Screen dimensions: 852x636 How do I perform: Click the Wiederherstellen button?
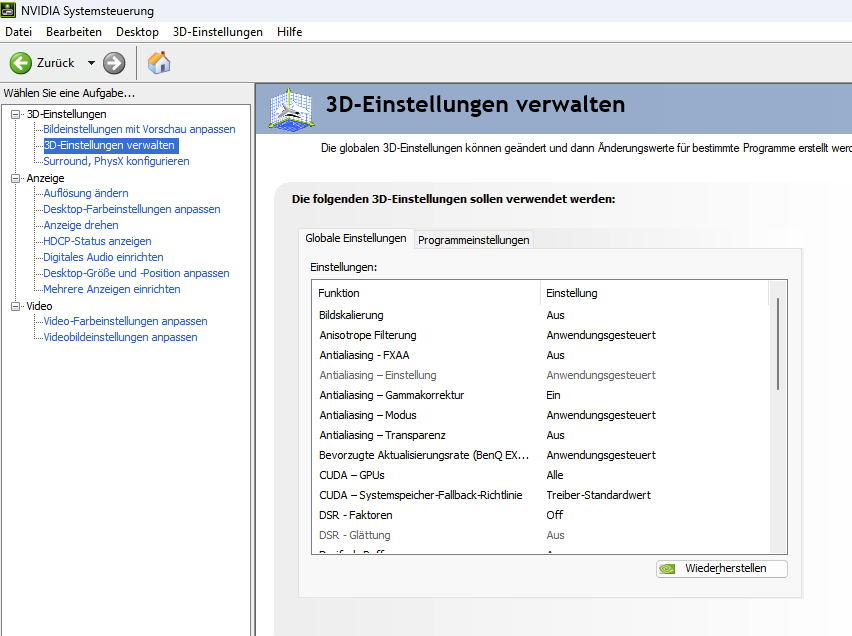pos(722,569)
